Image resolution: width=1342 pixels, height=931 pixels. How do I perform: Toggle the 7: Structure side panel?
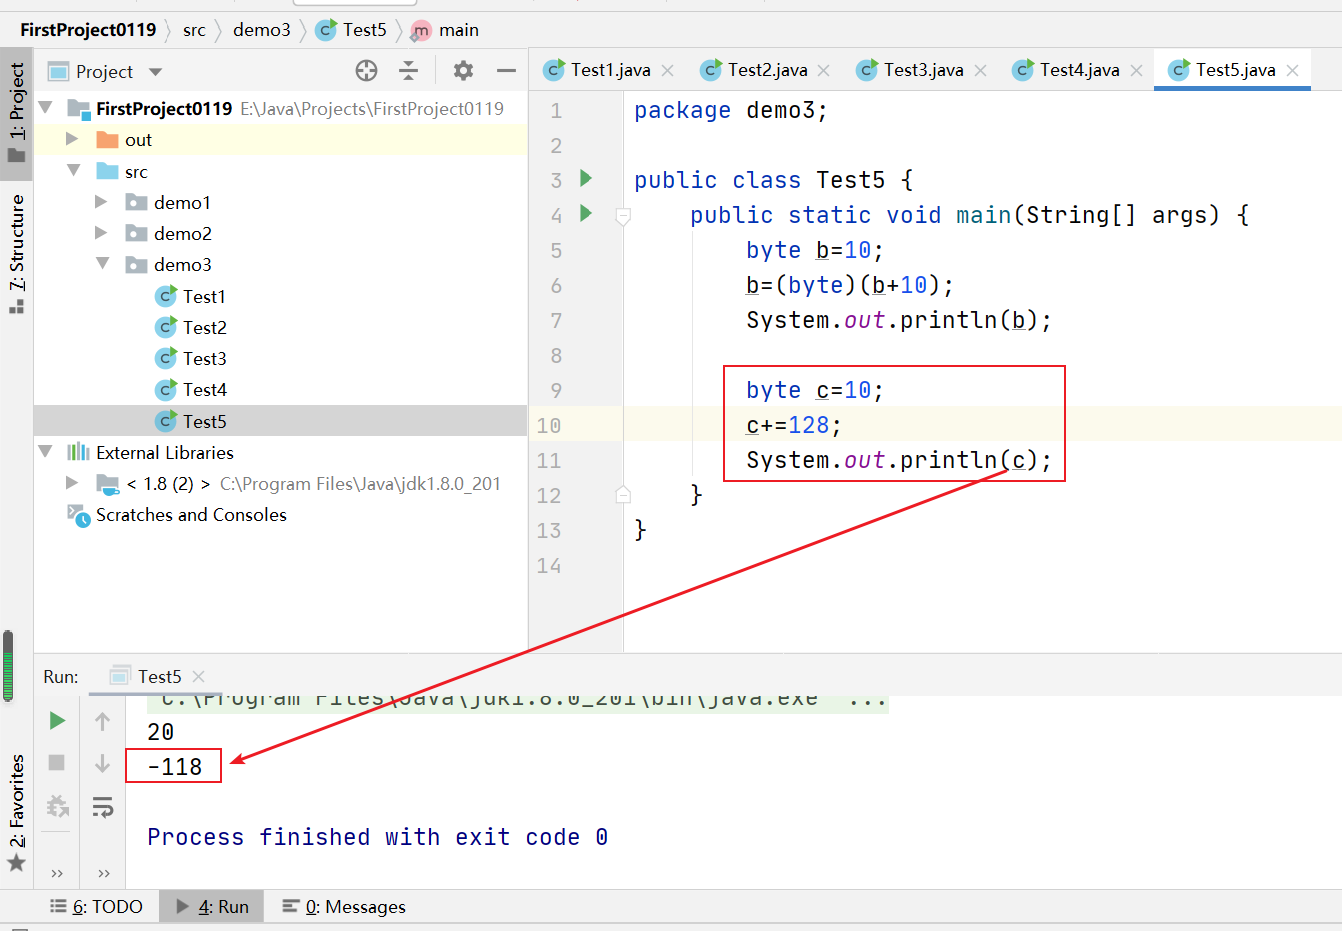pos(16,253)
